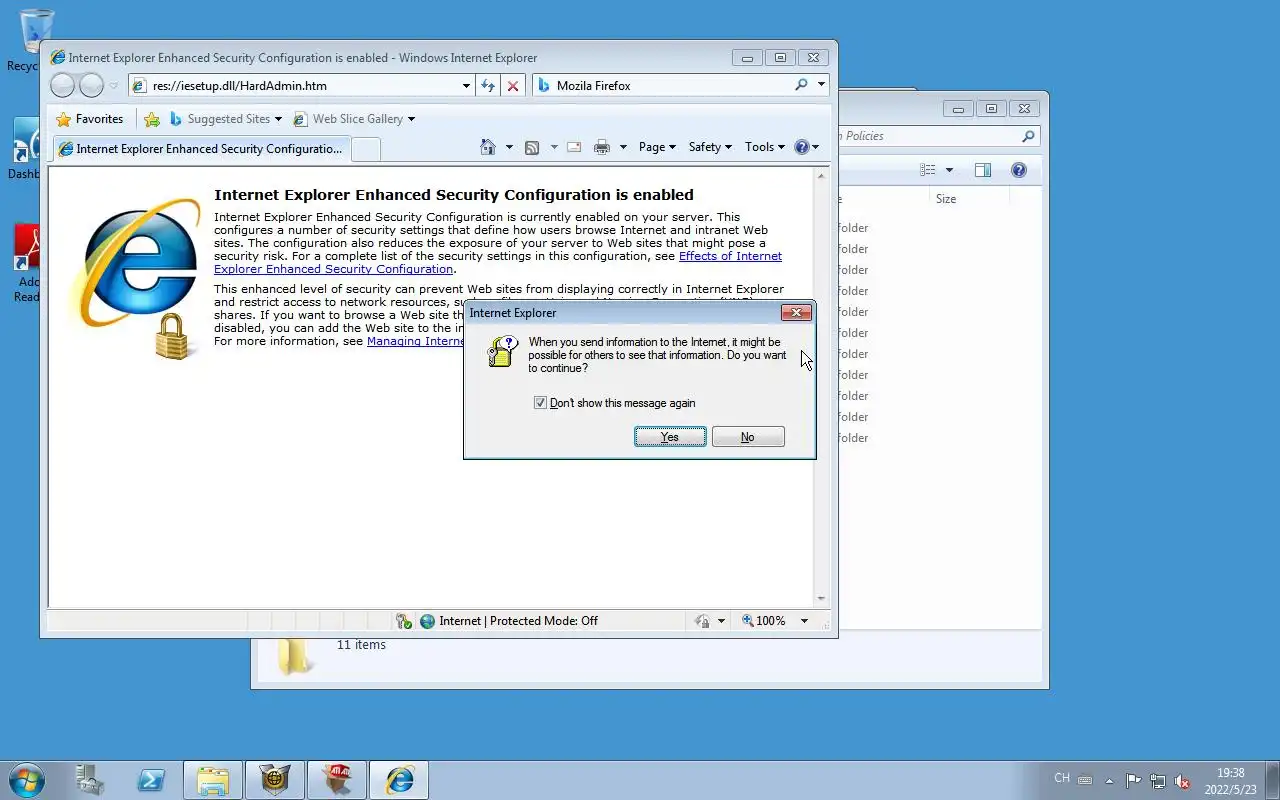Click the Home icon in command bar
This screenshot has height=800, width=1280.
point(488,147)
